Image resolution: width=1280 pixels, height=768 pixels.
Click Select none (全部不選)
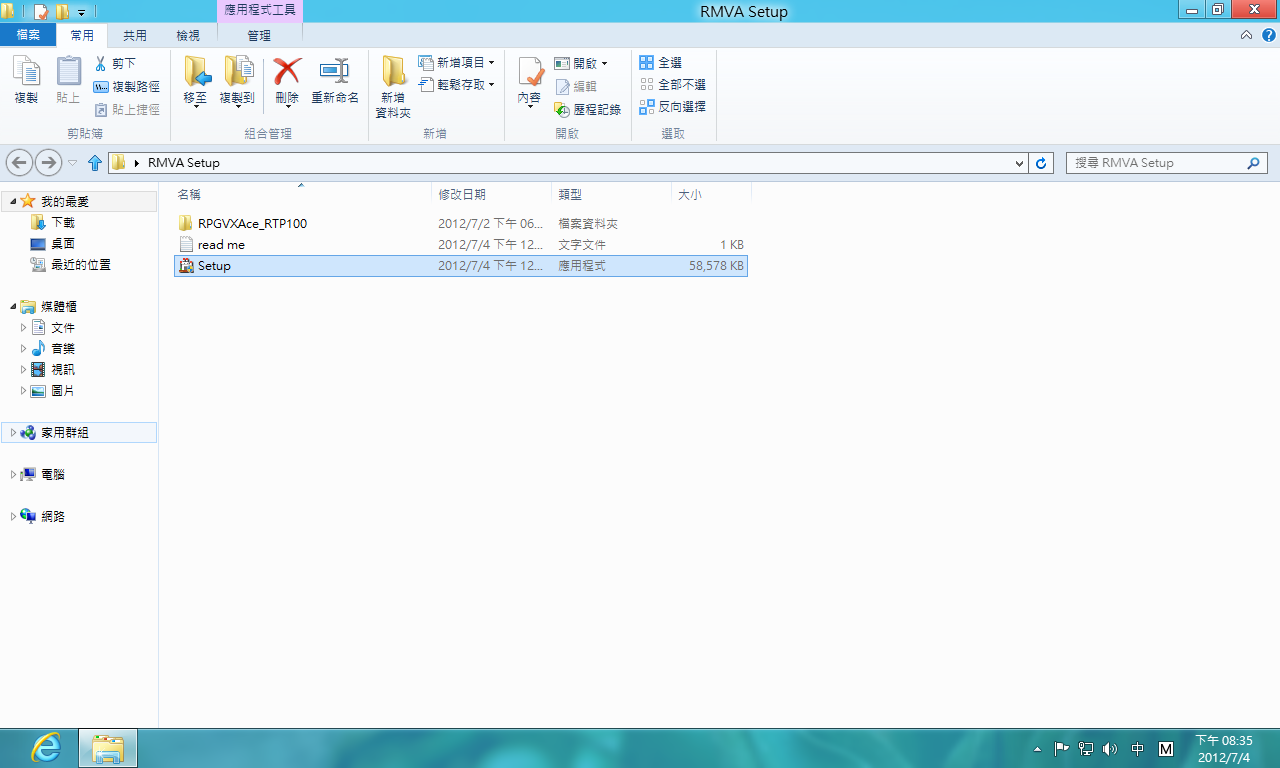(672, 85)
